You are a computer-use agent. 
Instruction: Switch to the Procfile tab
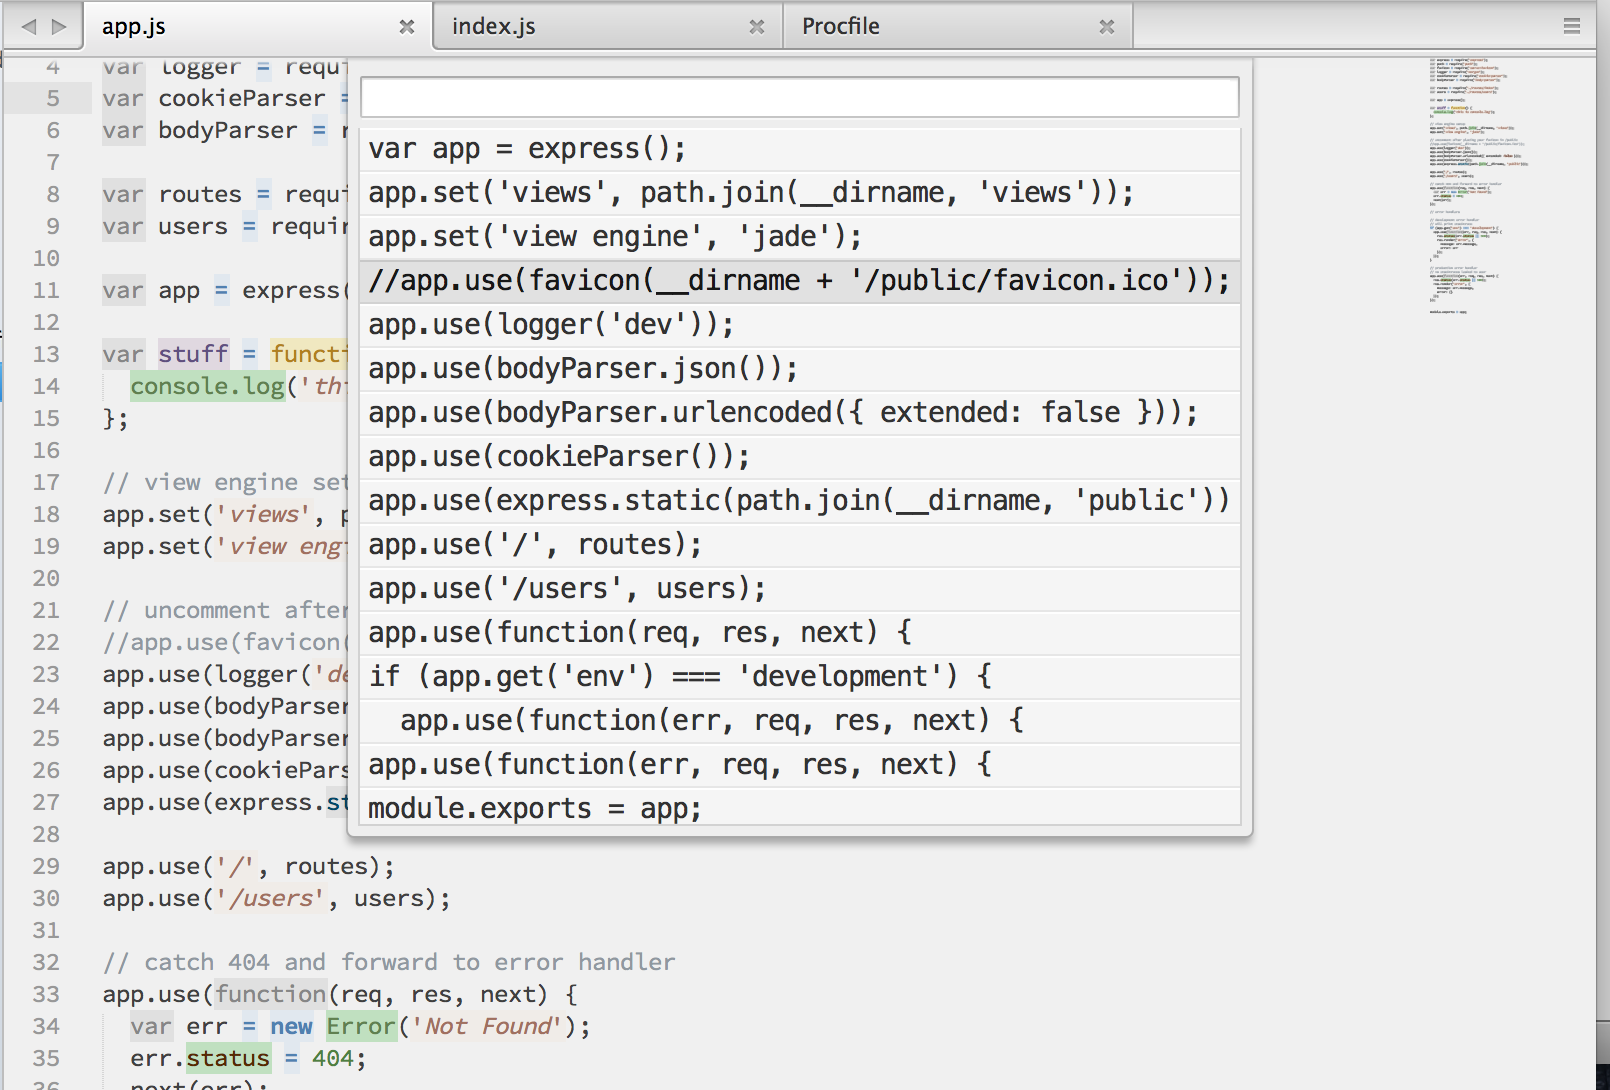(958, 26)
